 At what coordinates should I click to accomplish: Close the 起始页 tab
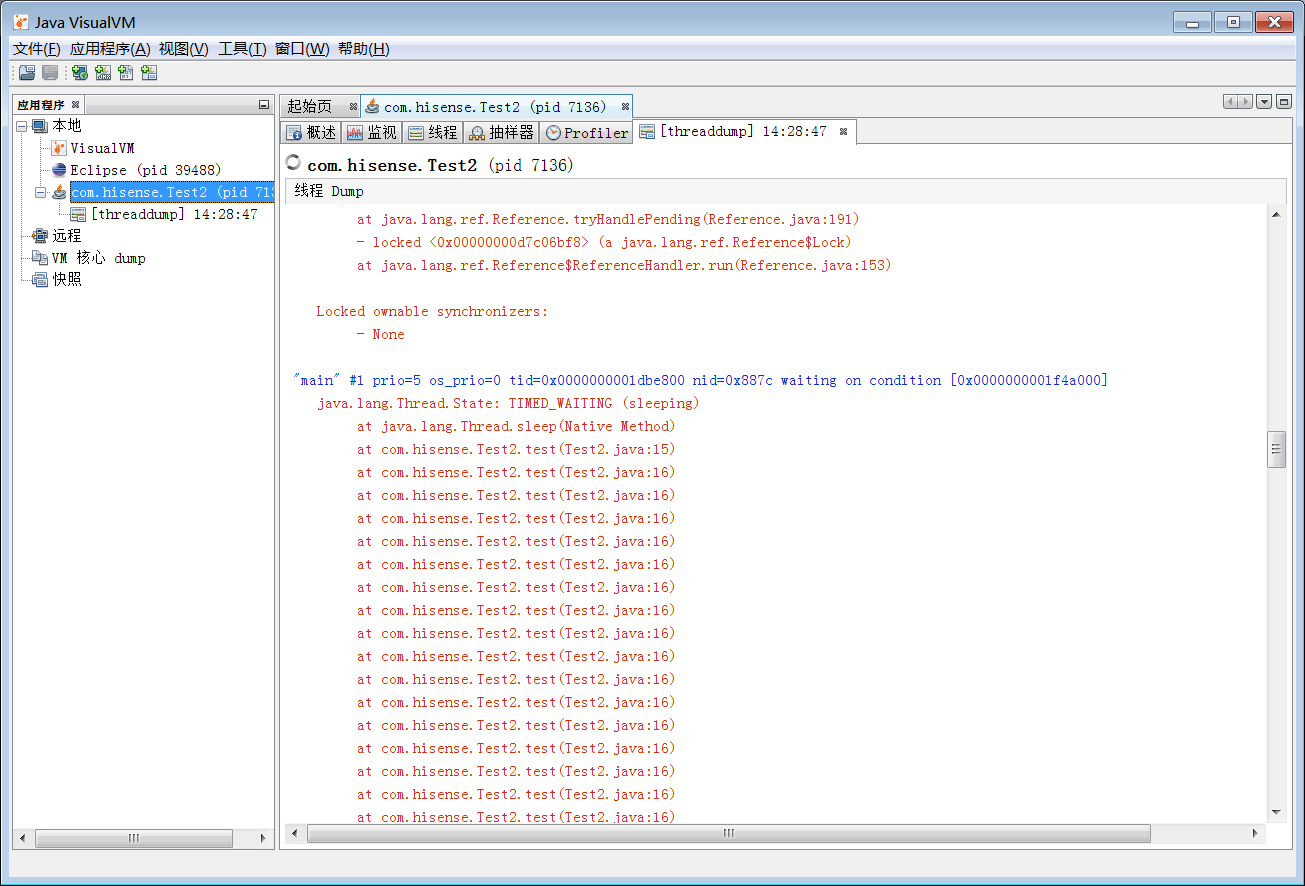point(352,106)
